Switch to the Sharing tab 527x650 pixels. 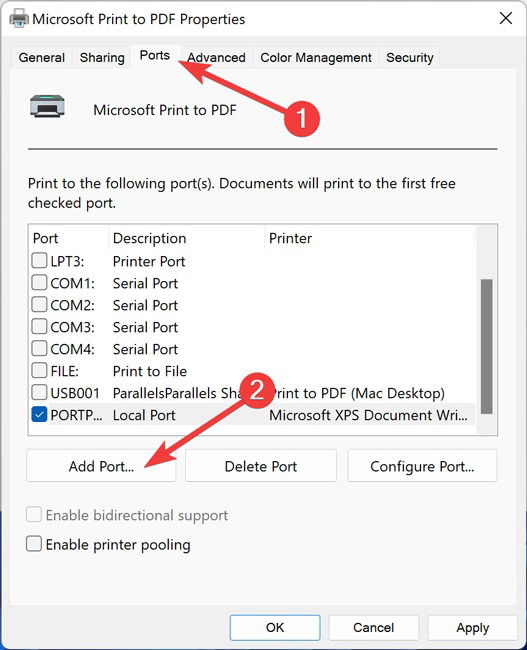102,57
